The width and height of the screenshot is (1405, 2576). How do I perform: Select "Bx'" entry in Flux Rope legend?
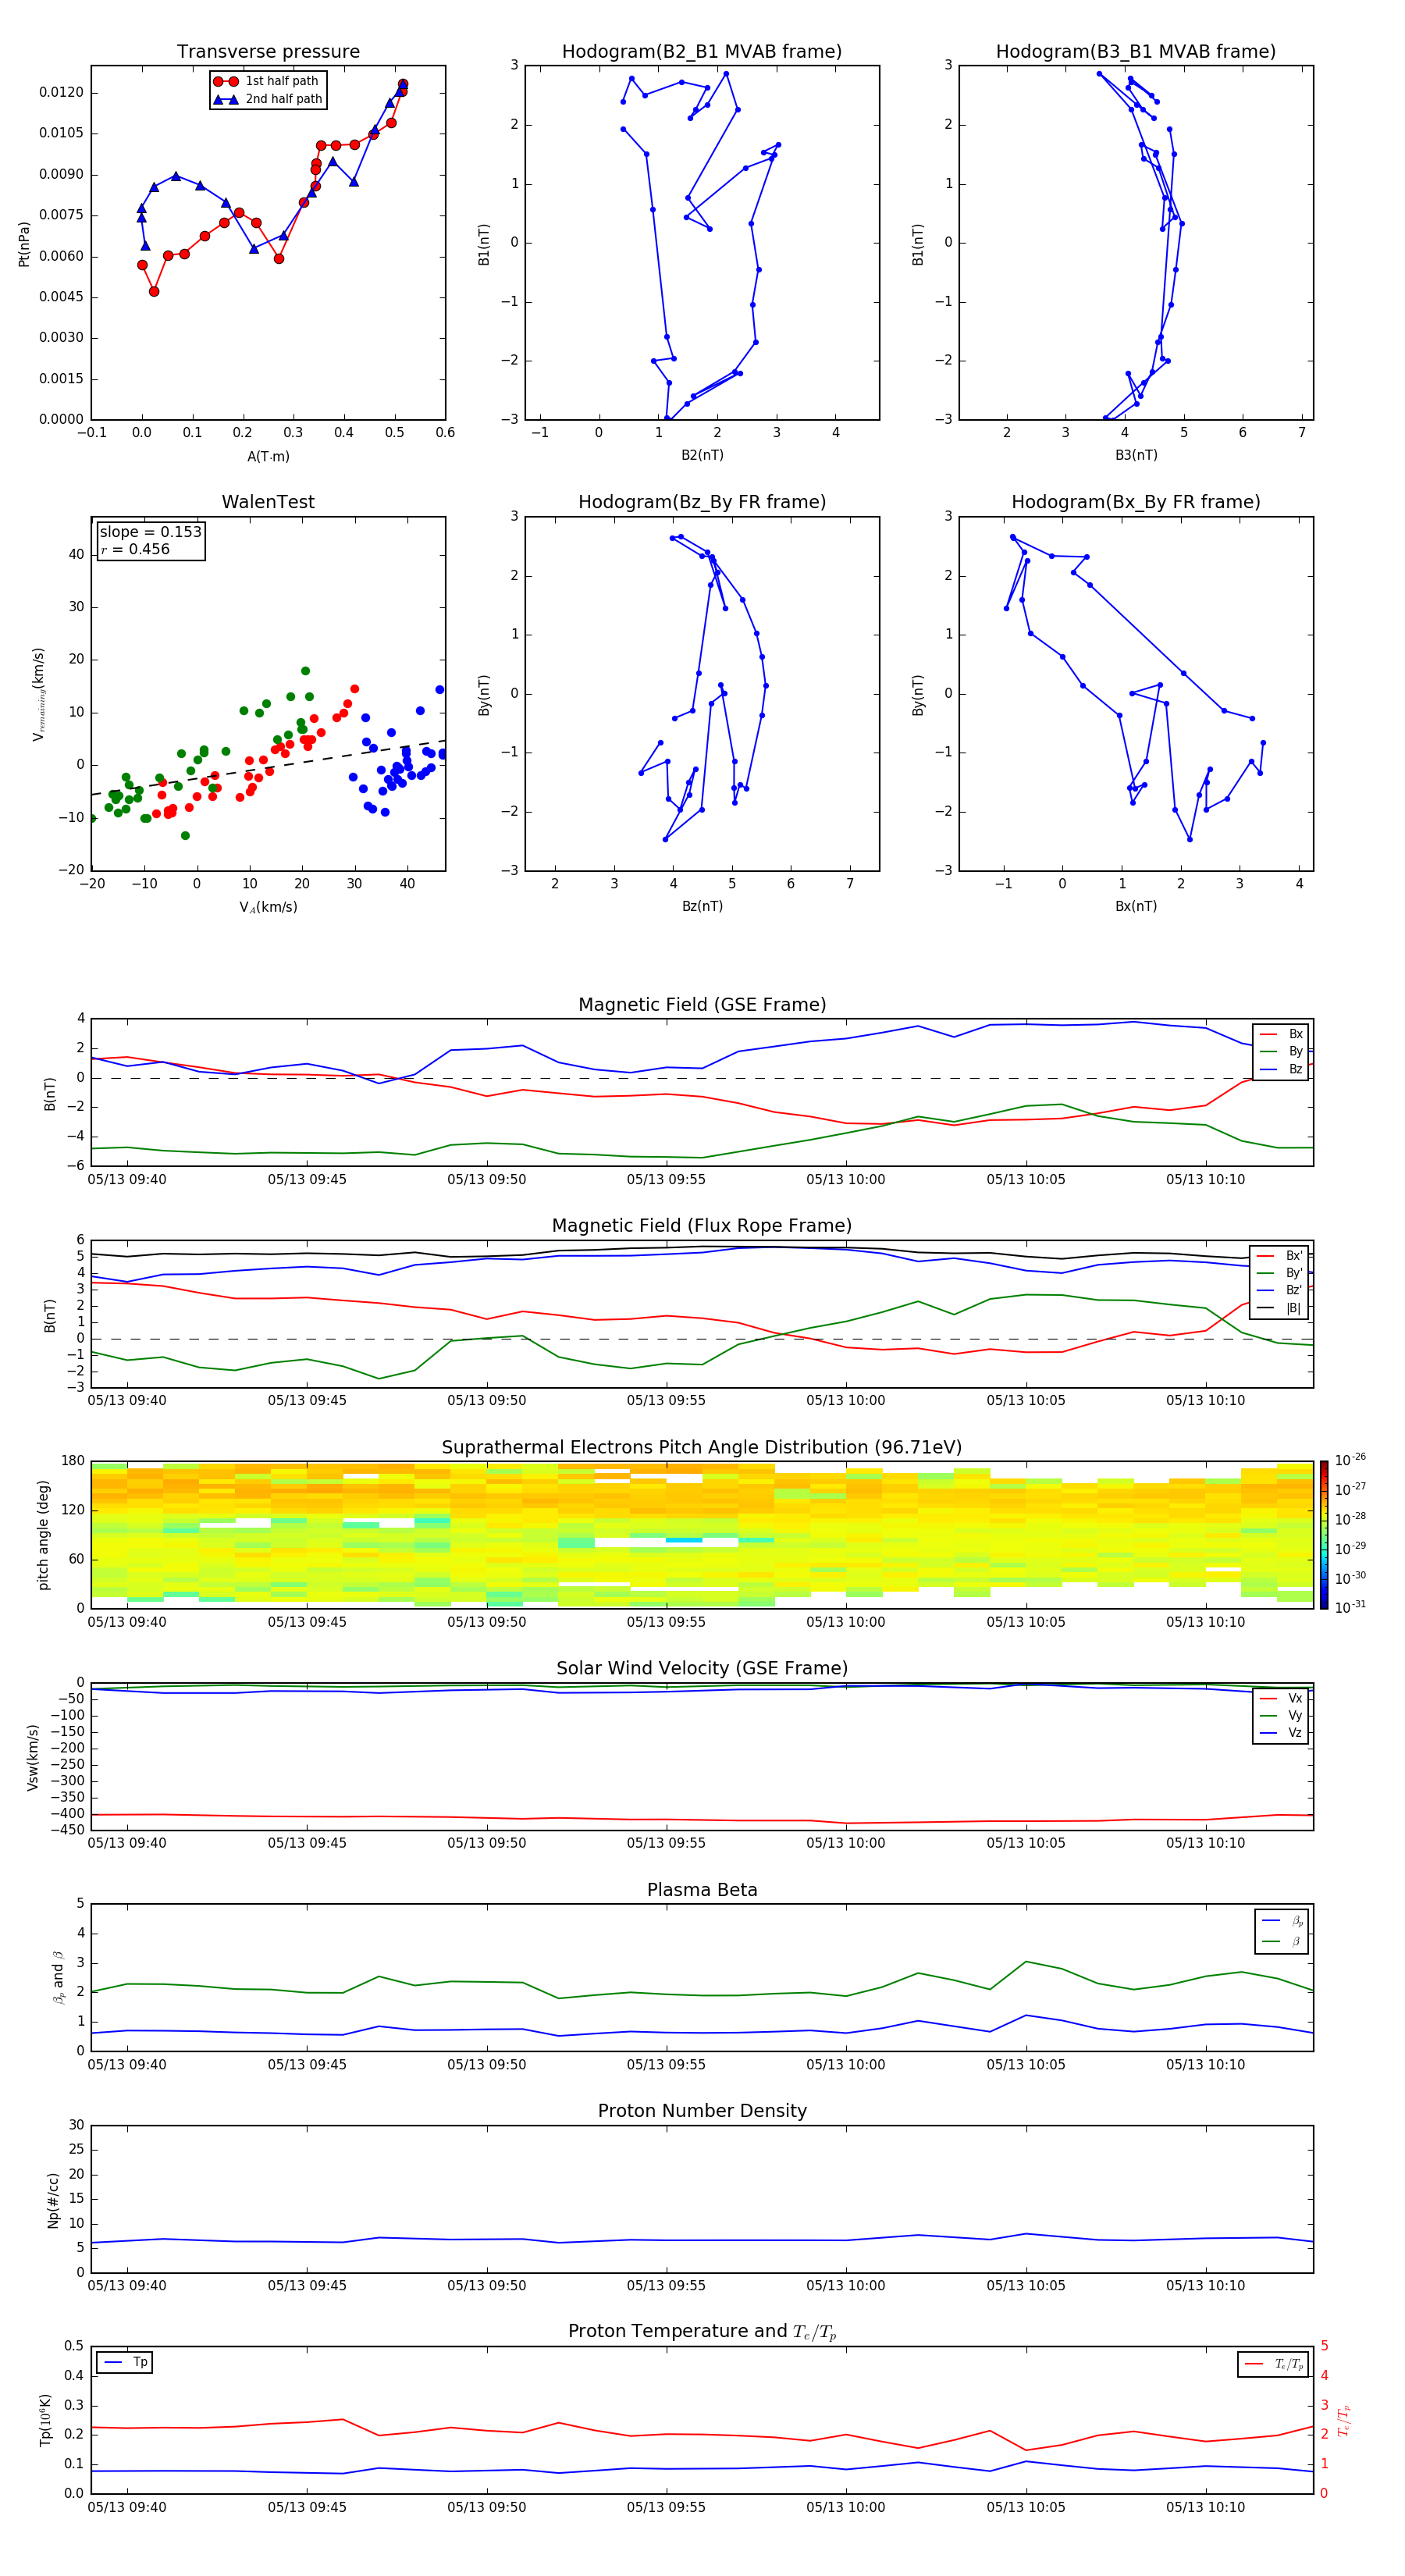click(x=1281, y=1256)
